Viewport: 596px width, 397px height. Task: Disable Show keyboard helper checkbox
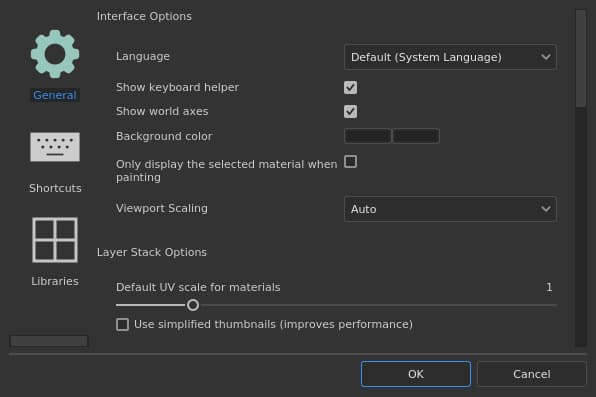tap(350, 87)
